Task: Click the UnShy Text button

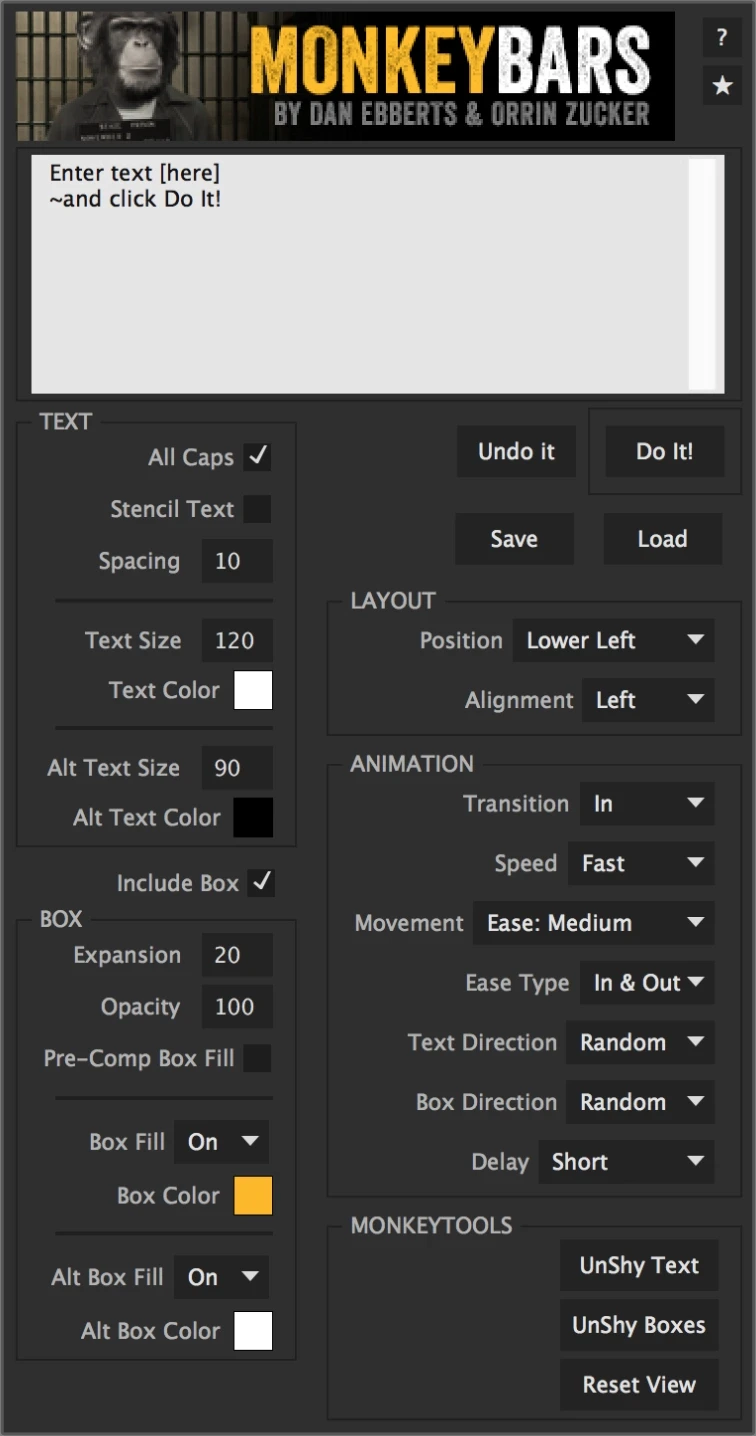Action: pyautogui.click(x=639, y=1265)
